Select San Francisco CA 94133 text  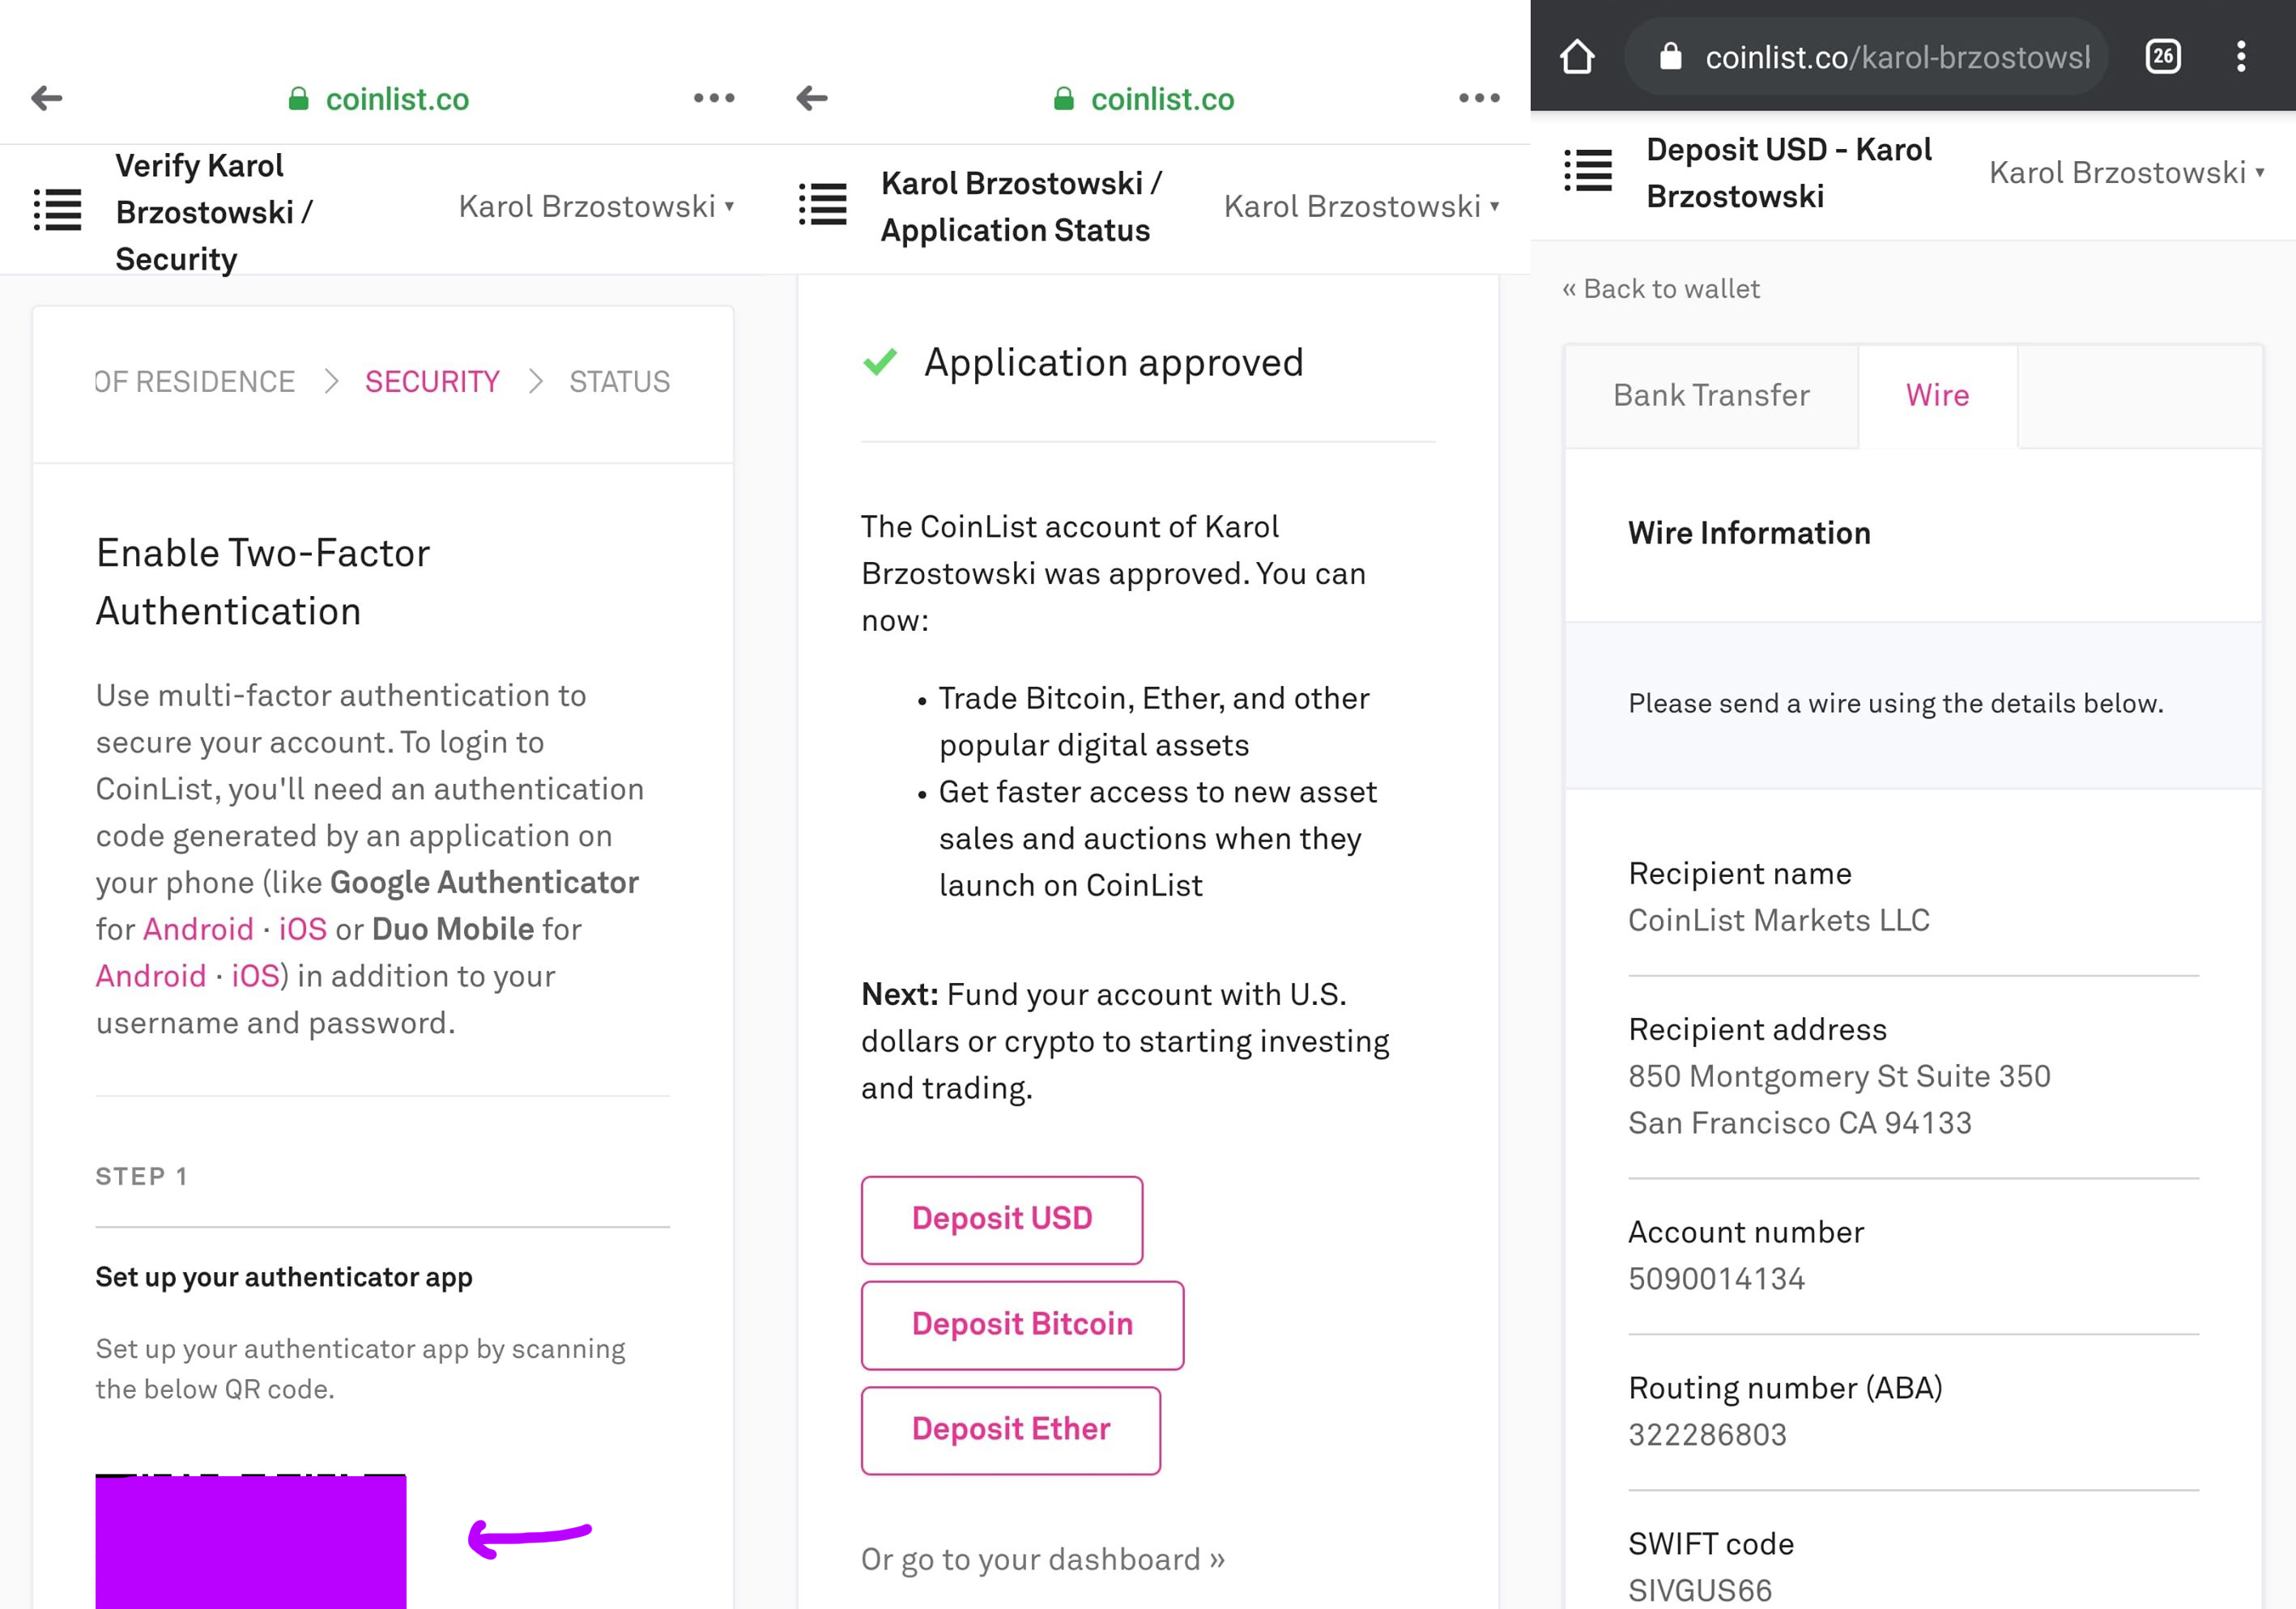coord(1799,1123)
